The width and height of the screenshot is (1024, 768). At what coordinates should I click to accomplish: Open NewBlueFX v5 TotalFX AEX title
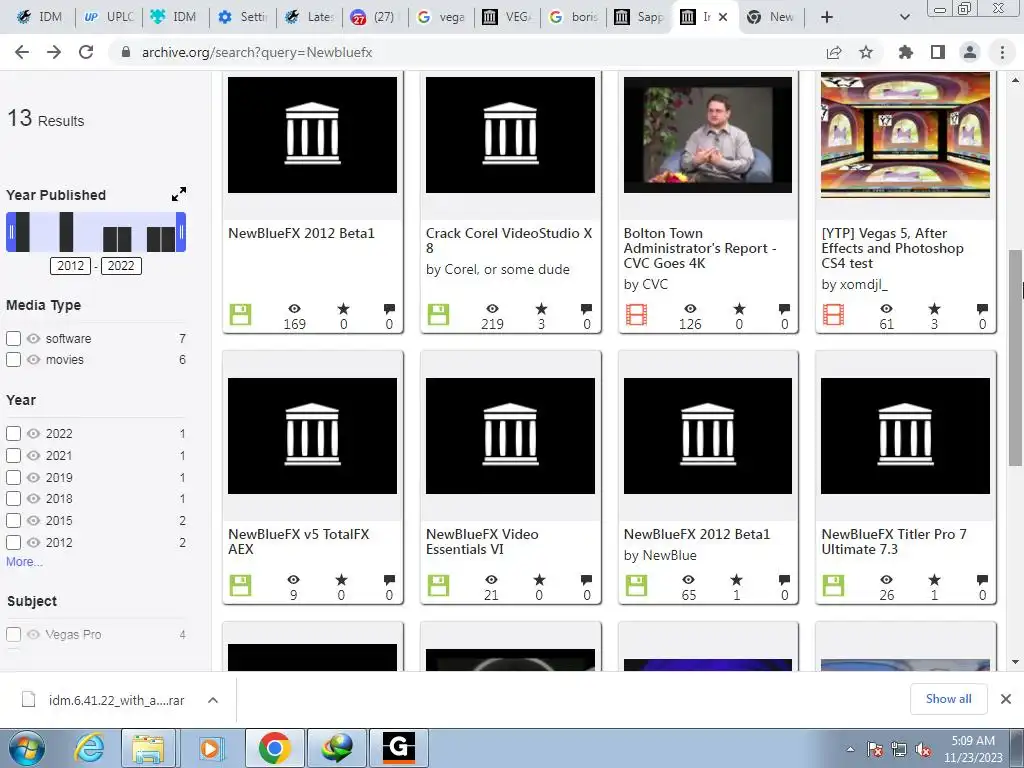tap(298, 541)
